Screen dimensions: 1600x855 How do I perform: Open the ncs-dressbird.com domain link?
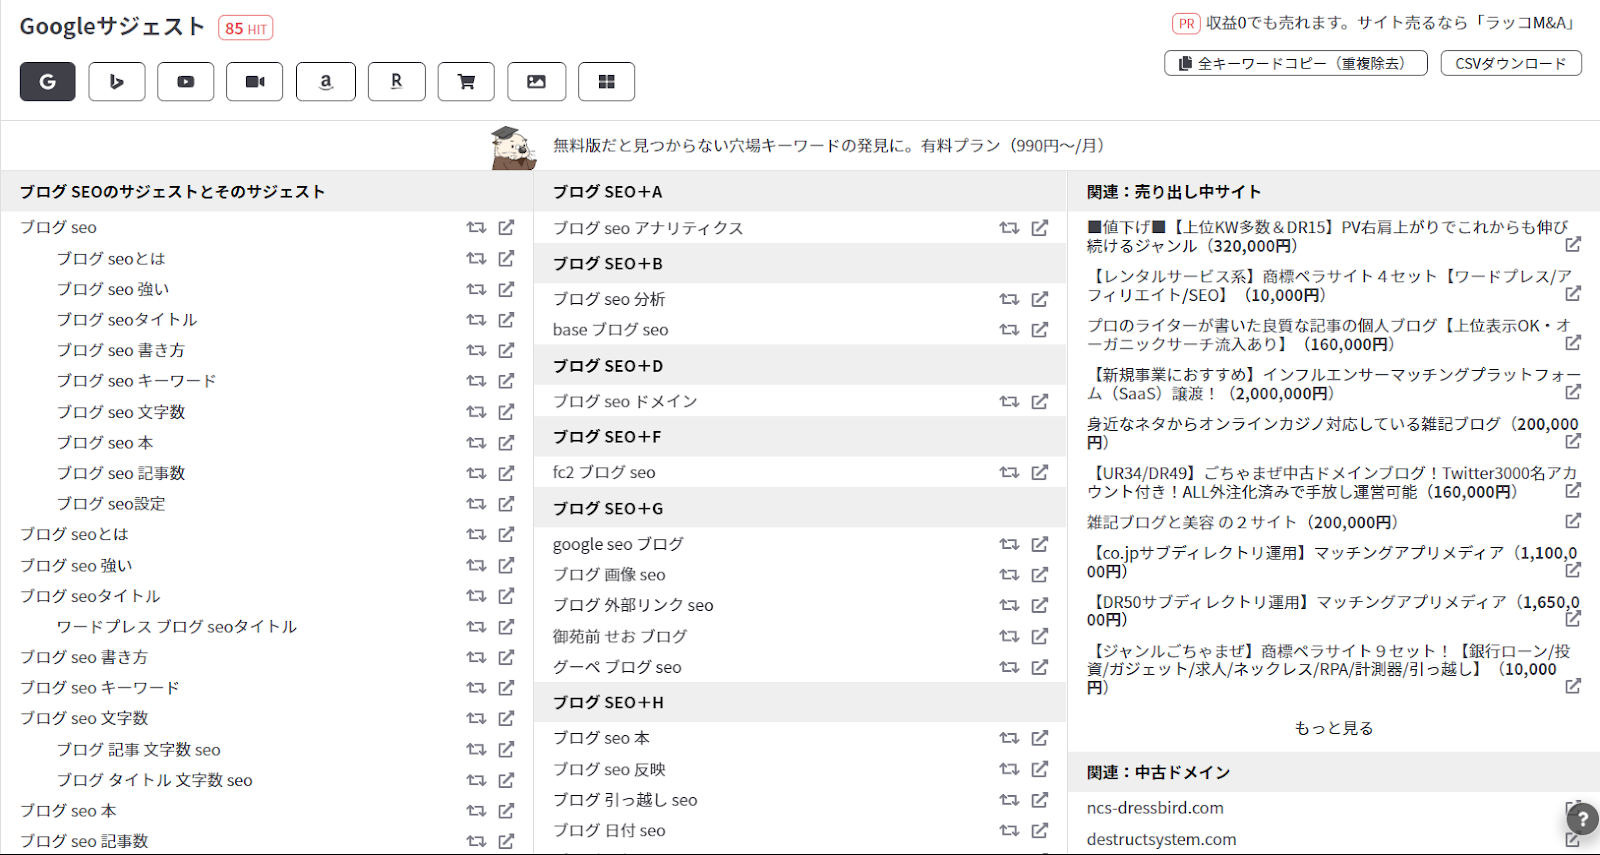[1155, 808]
